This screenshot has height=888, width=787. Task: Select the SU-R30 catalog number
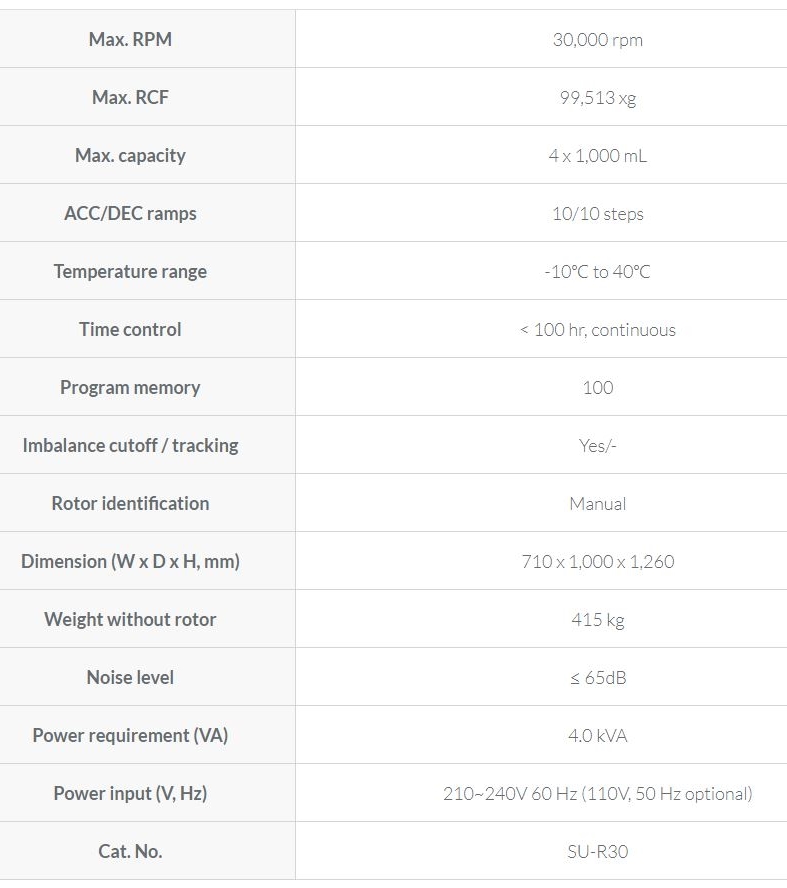click(597, 852)
